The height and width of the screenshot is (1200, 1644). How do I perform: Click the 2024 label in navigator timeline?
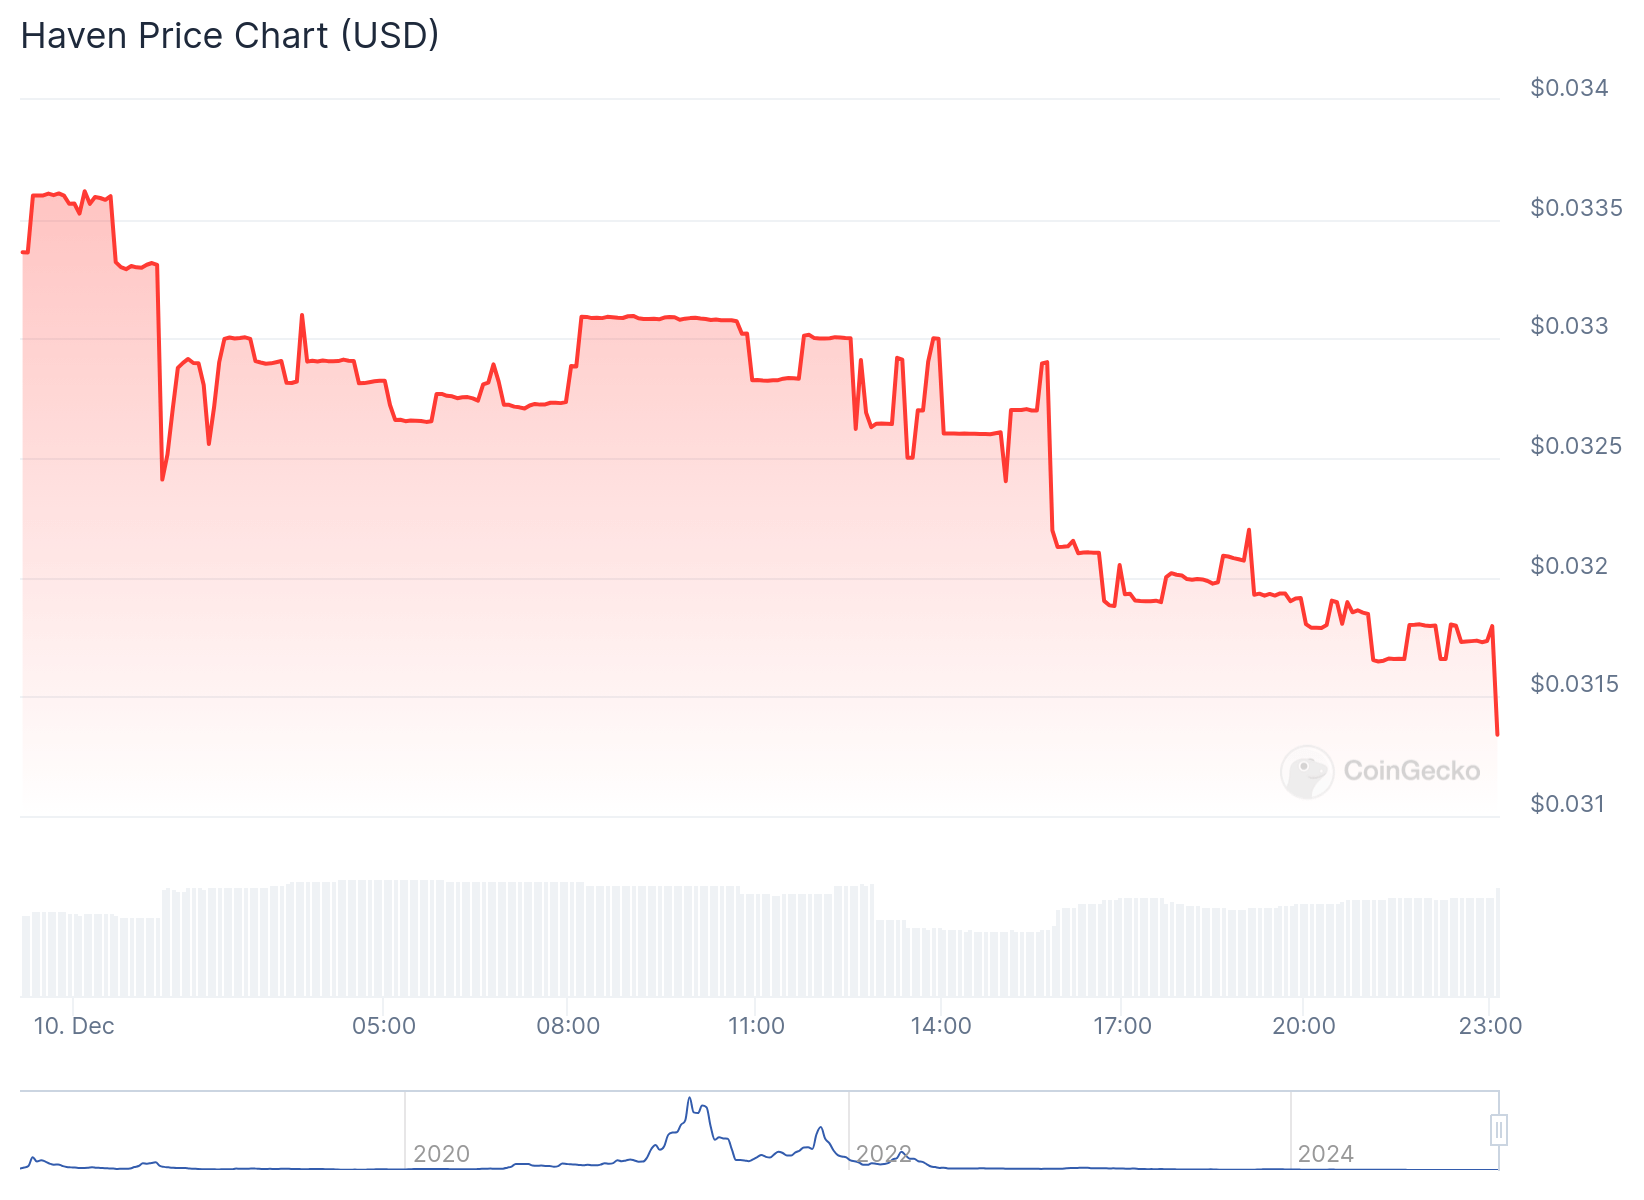[x=1325, y=1154]
